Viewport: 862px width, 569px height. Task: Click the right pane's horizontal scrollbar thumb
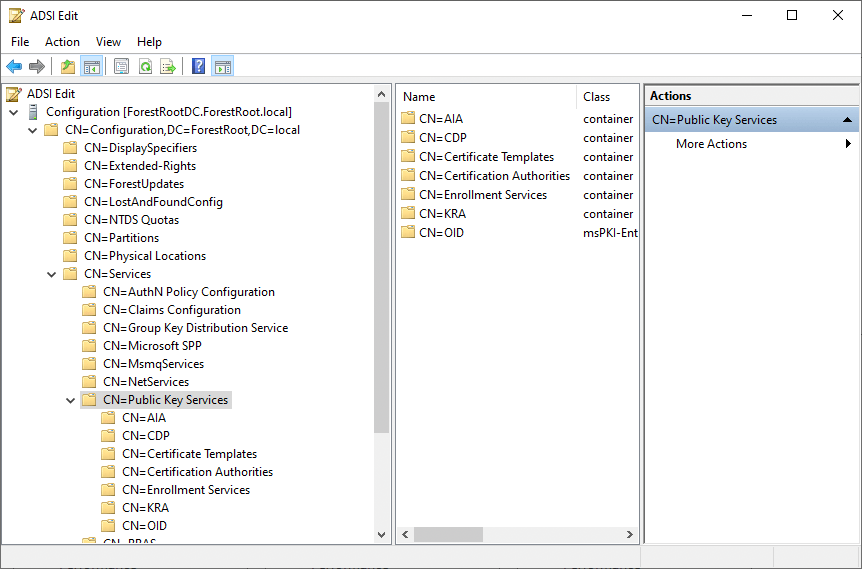point(462,535)
